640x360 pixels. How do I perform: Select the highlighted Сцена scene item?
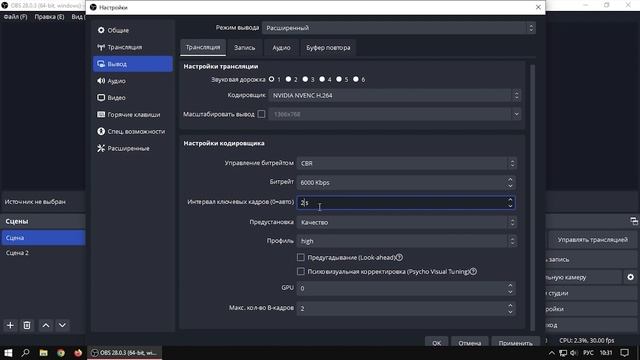click(x=43, y=238)
